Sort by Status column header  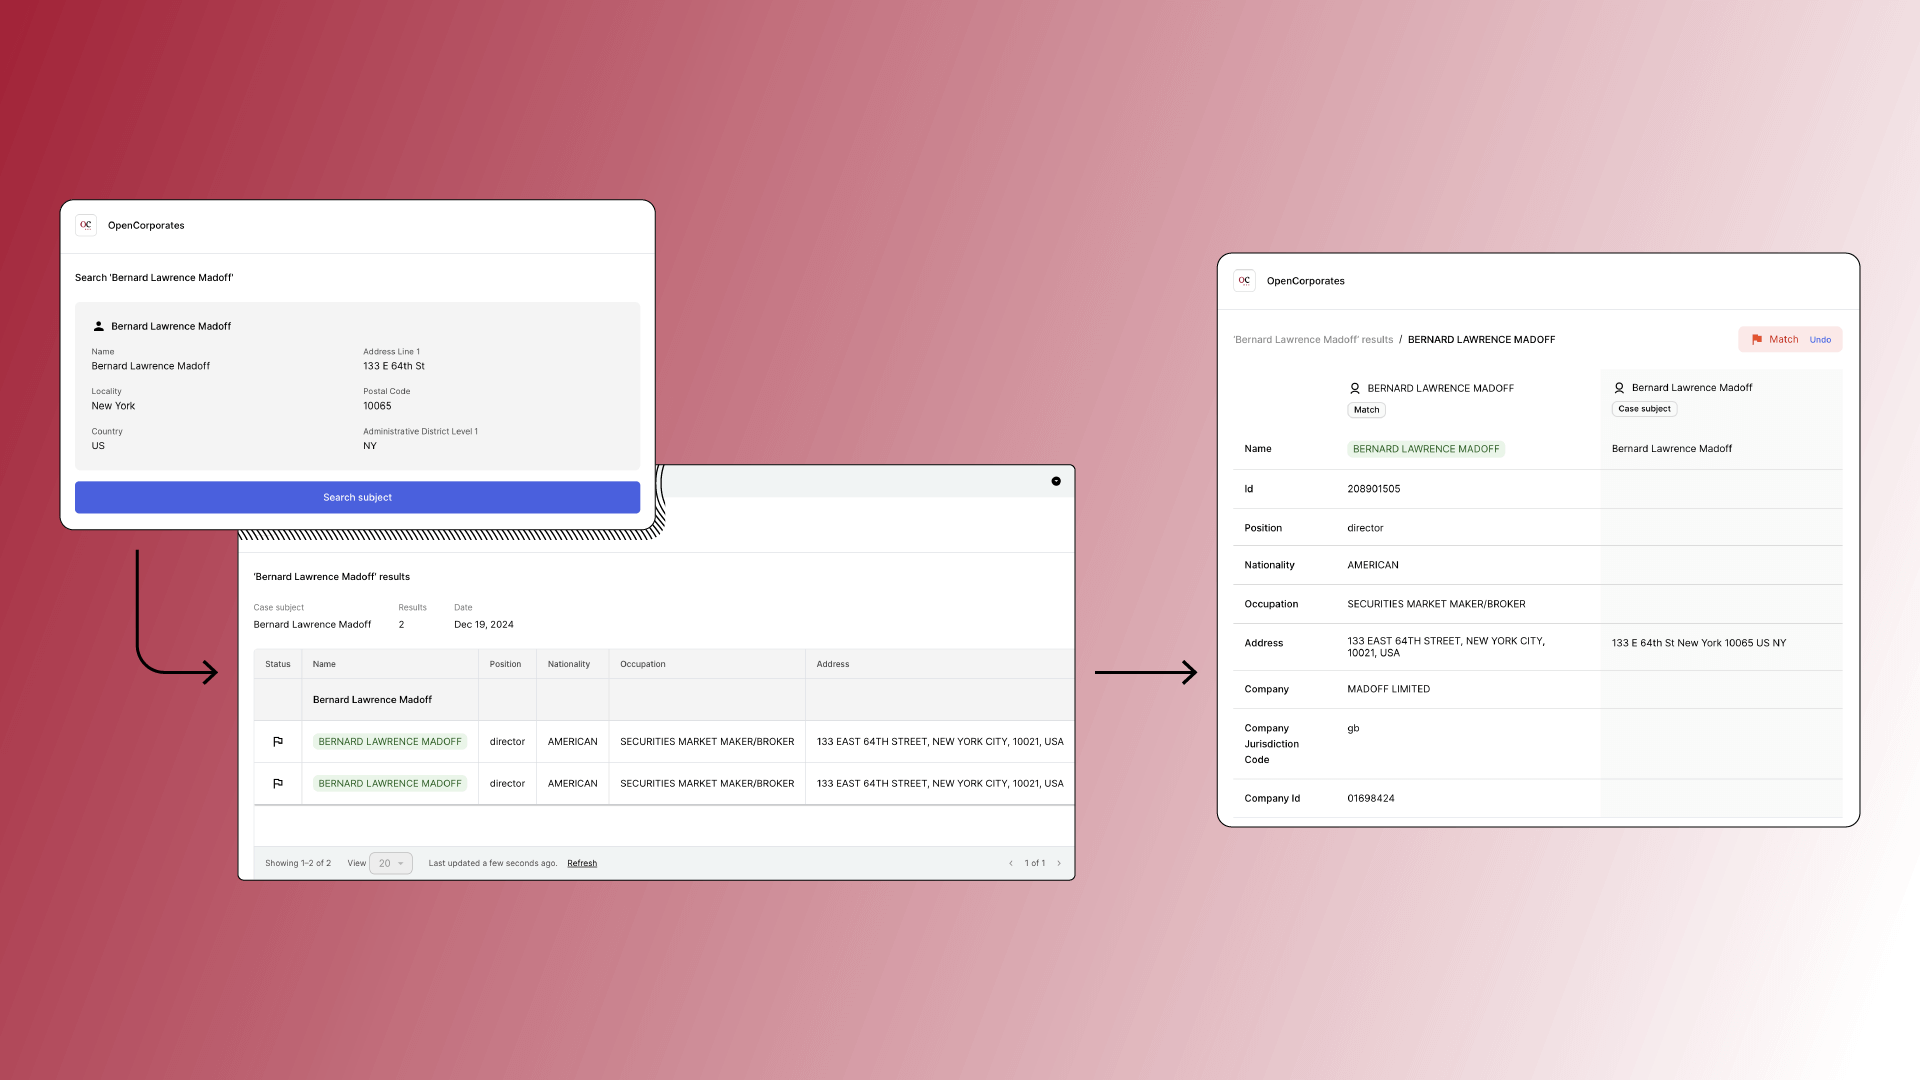[278, 664]
